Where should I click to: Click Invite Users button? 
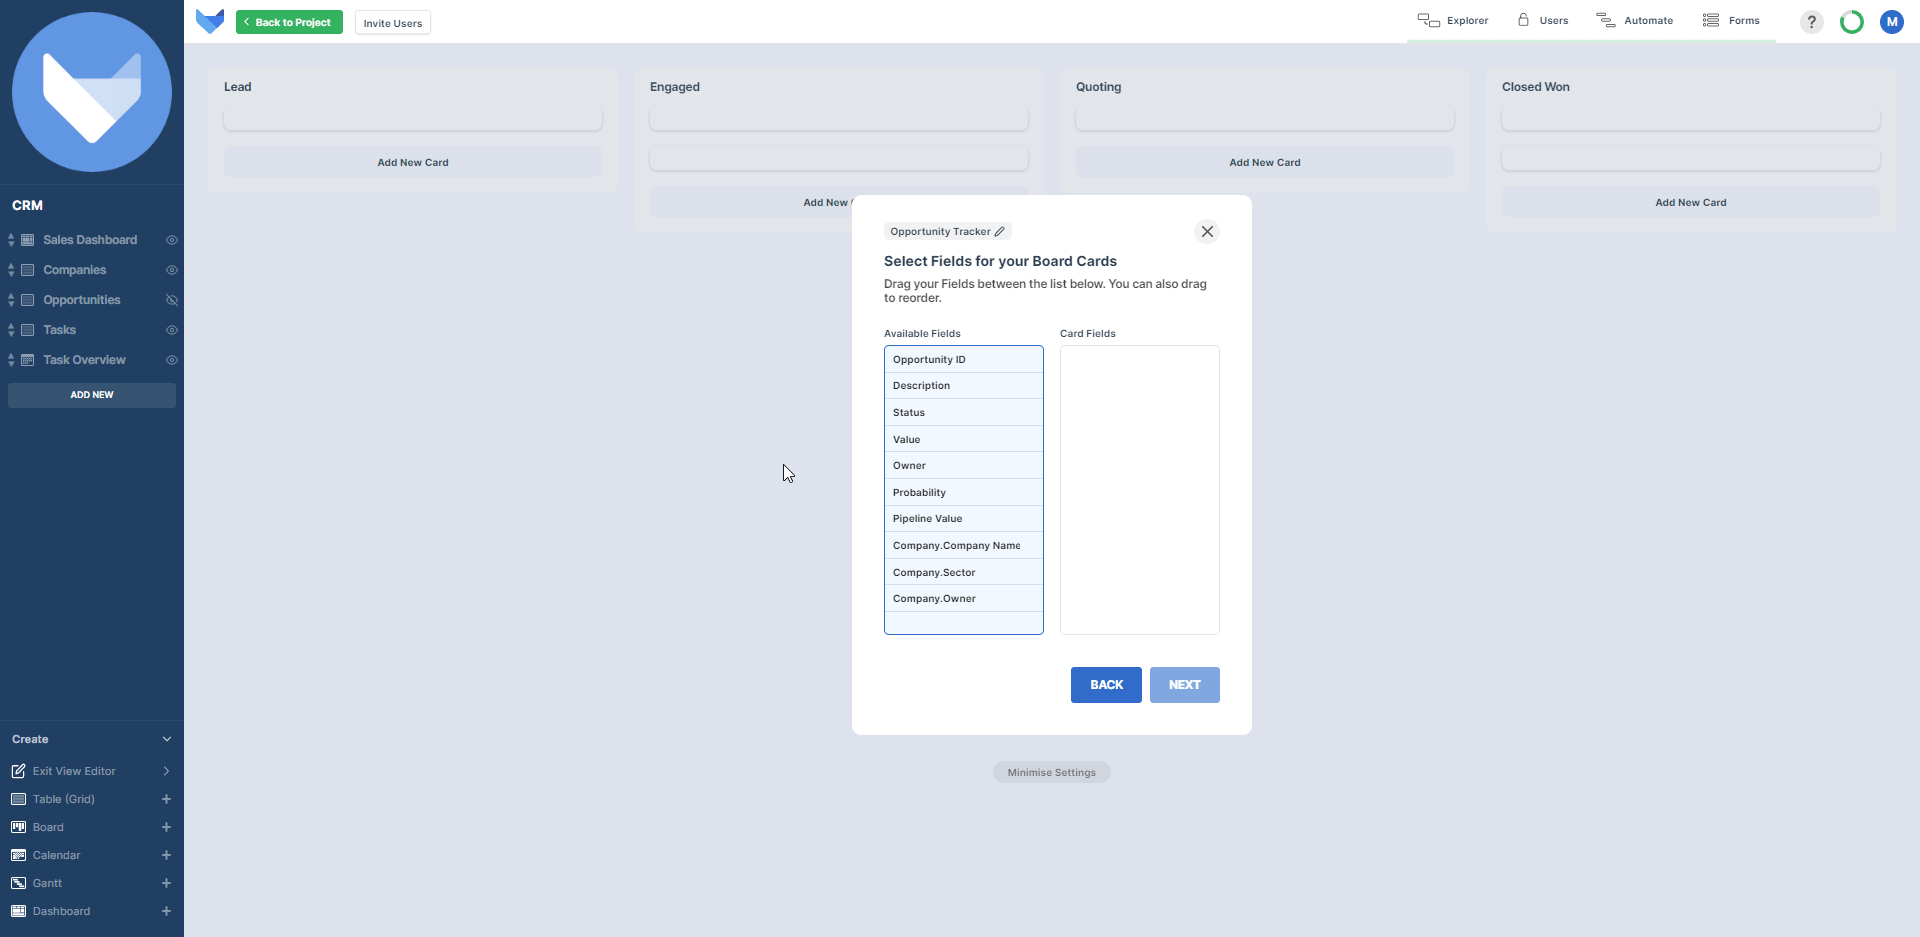tap(392, 23)
